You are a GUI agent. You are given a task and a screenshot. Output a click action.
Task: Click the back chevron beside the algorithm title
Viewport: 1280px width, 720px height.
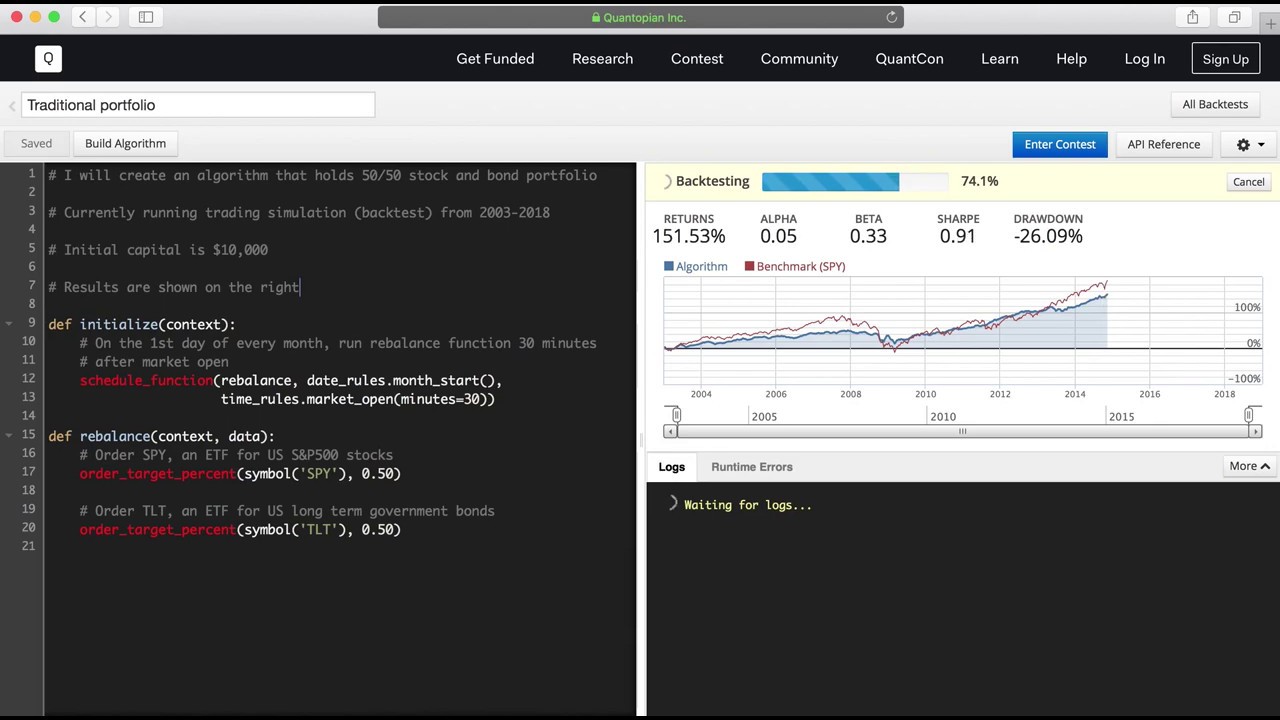pos(12,105)
